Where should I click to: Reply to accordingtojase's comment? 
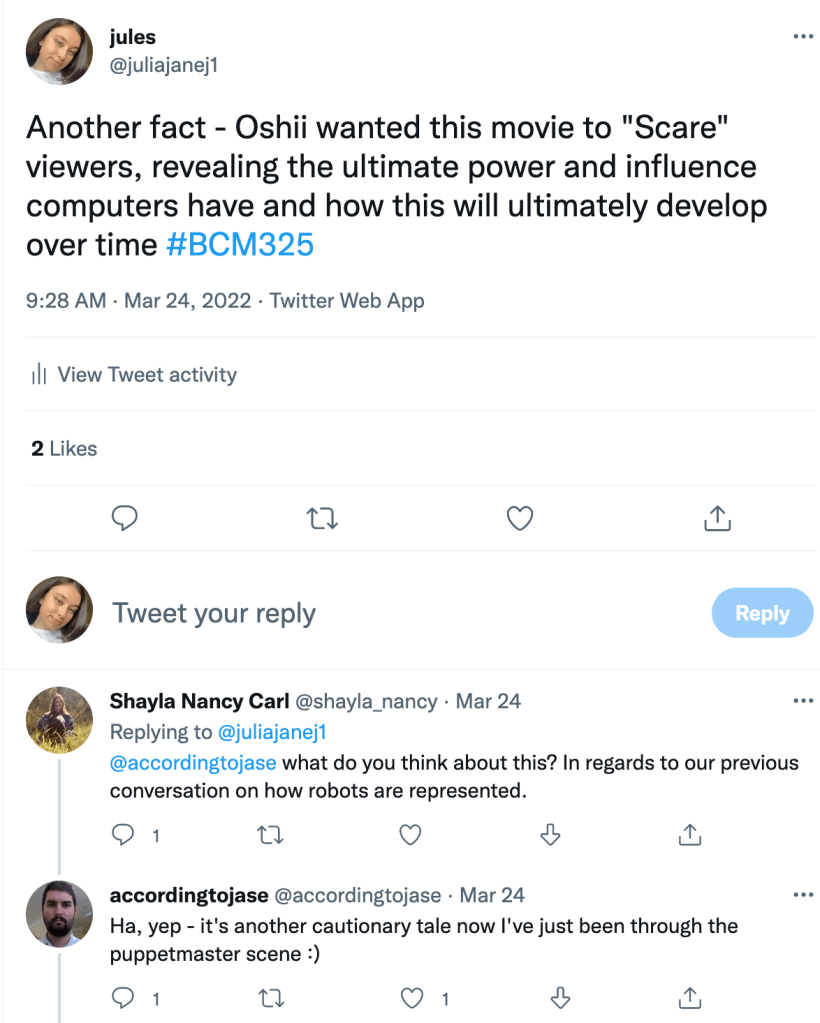tap(124, 997)
